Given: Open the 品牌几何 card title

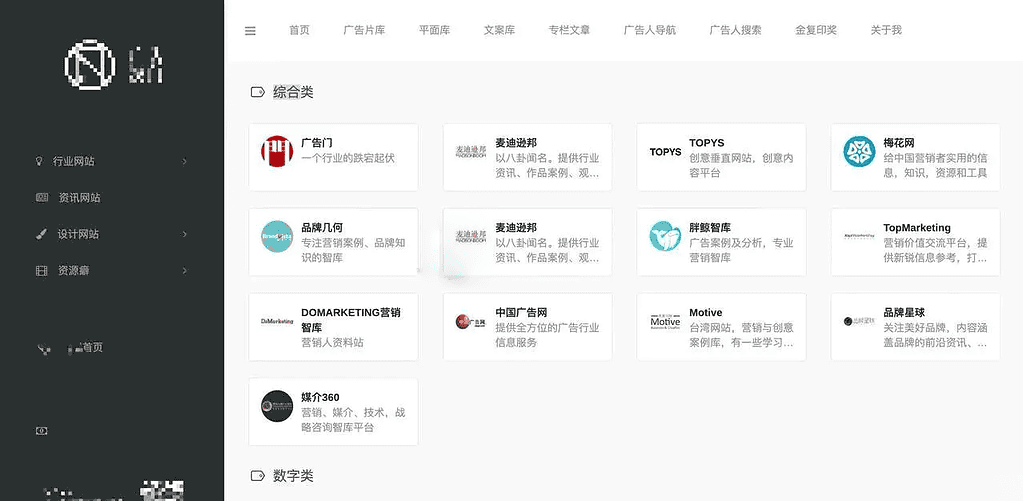Looking at the screenshot, I should (322, 228).
